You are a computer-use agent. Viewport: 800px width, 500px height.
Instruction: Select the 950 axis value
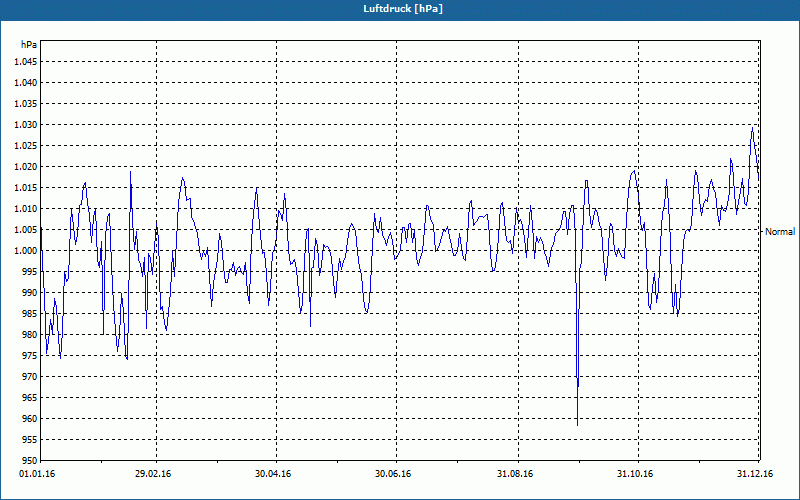(x=30, y=460)
